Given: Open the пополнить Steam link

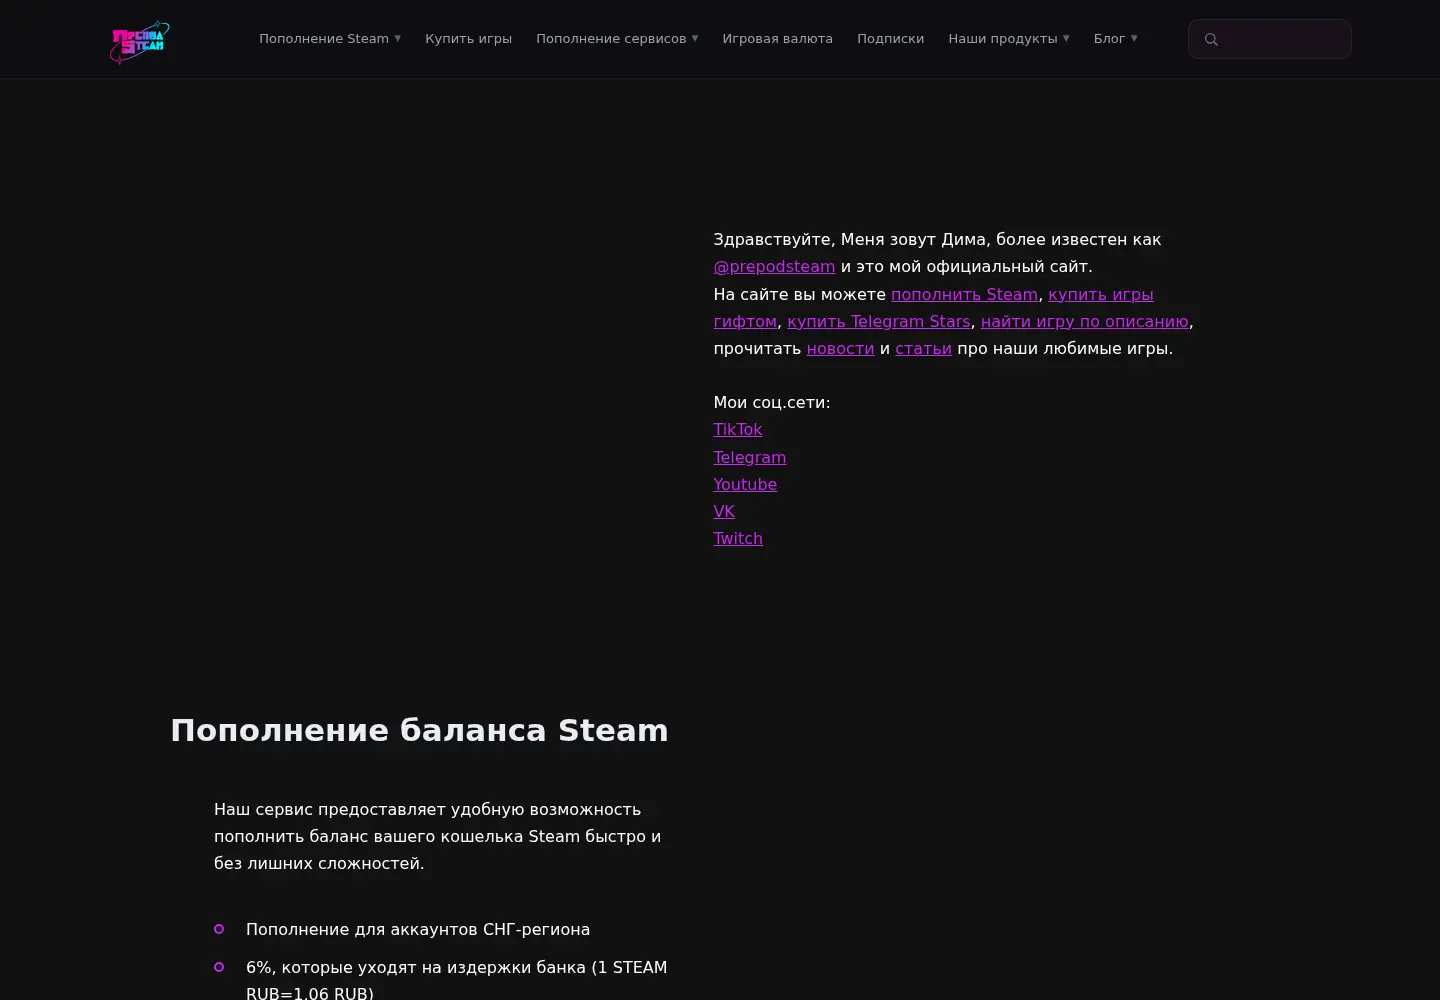Looking at the screenshot, I should [964, 294].
